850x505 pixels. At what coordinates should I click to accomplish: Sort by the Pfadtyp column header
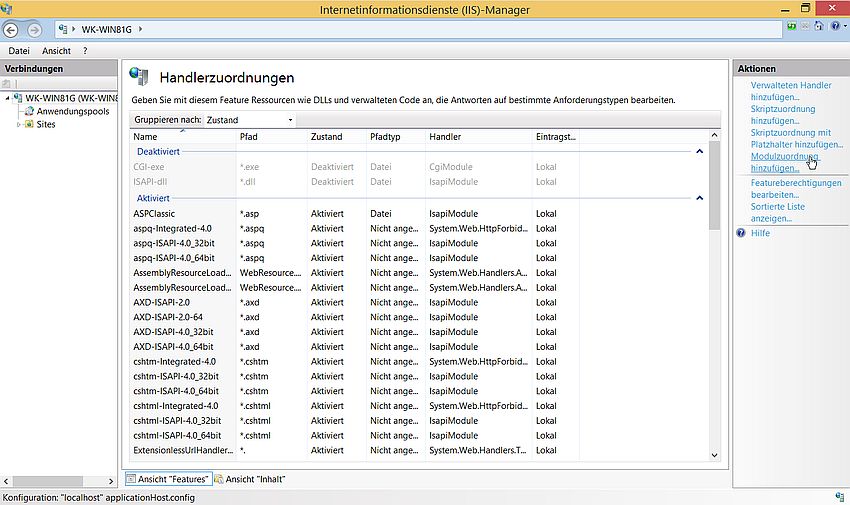tap(396, 137)
